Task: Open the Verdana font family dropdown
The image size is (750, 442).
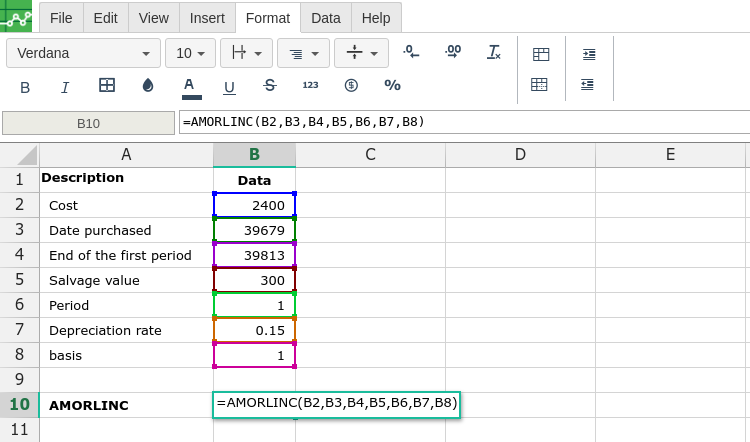Action: coord(83,53)
